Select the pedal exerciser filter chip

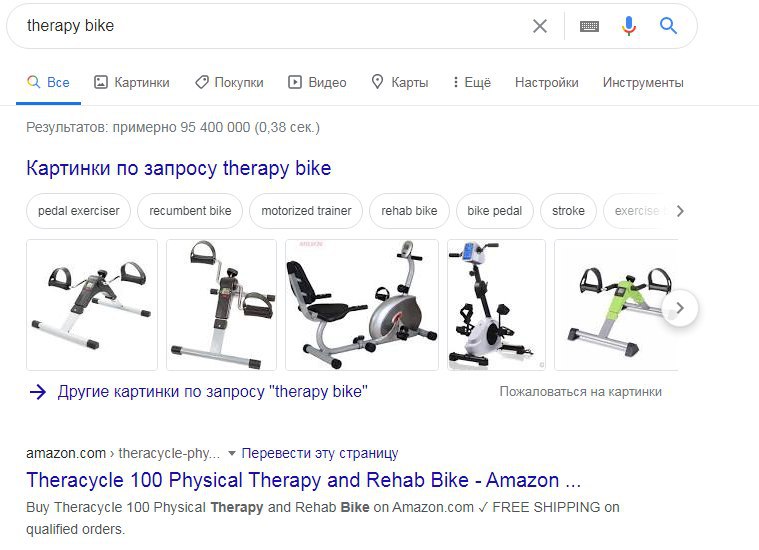pos(78,211)
